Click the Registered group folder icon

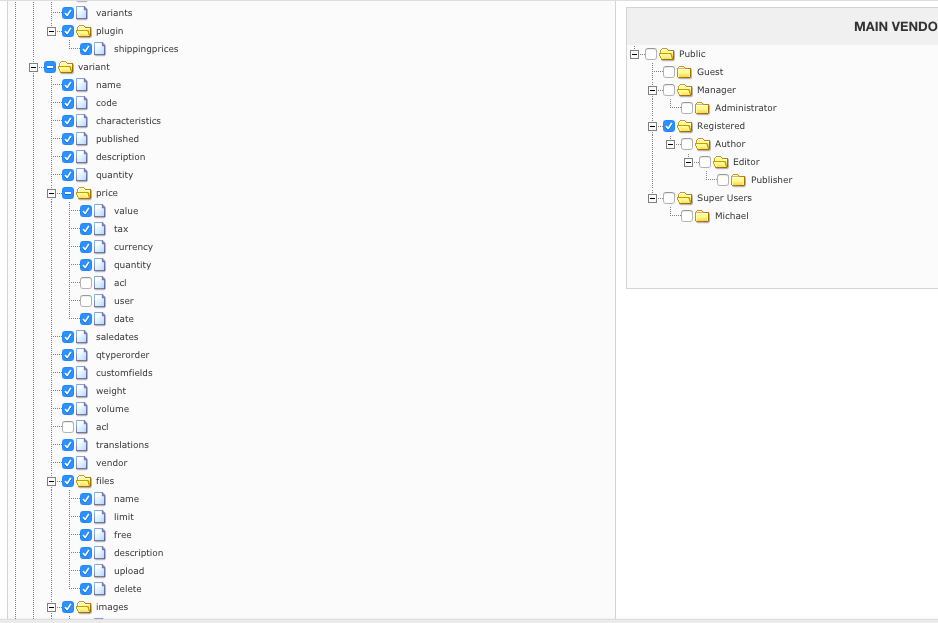(685, 126)
